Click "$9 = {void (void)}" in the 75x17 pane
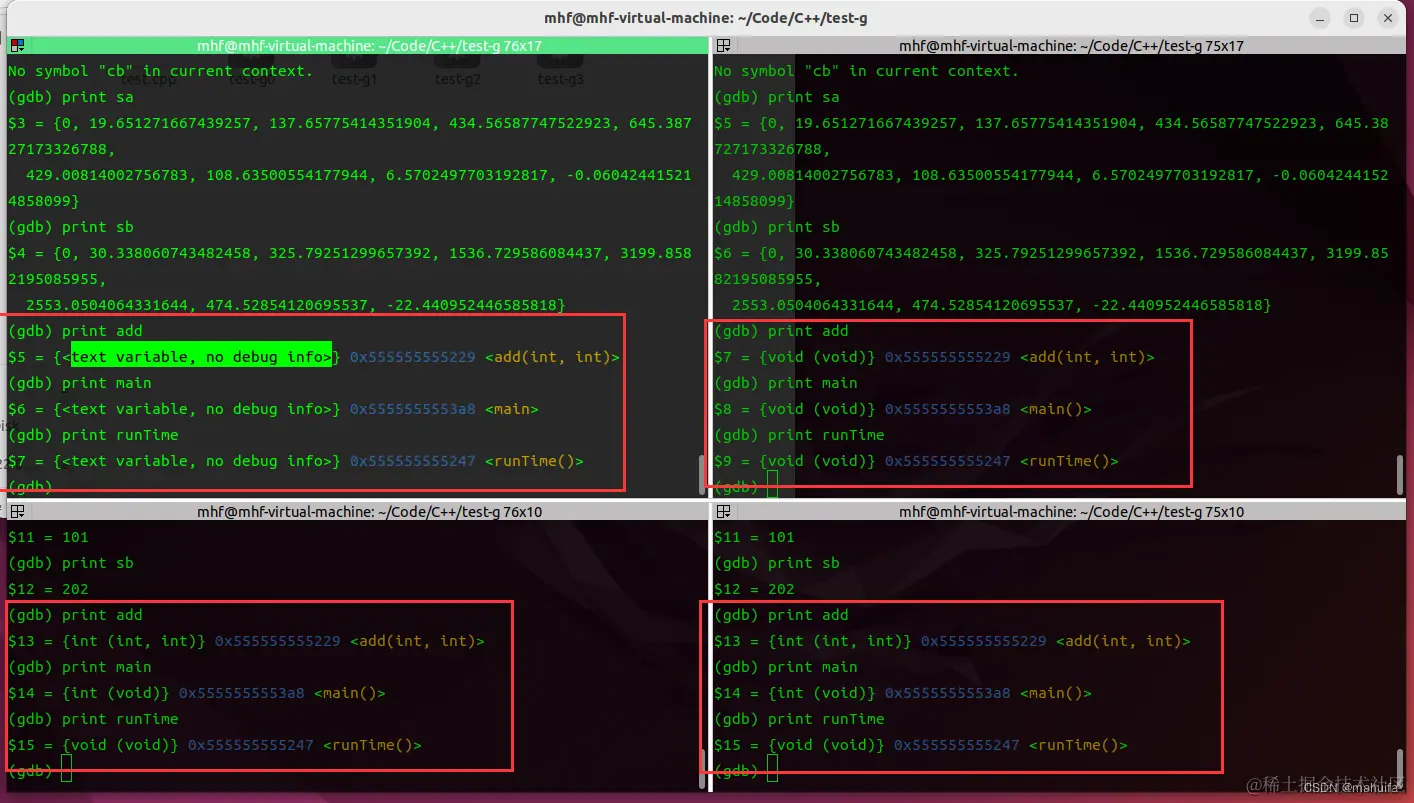This screenshot has height=803, width=1414. [795, 461]
